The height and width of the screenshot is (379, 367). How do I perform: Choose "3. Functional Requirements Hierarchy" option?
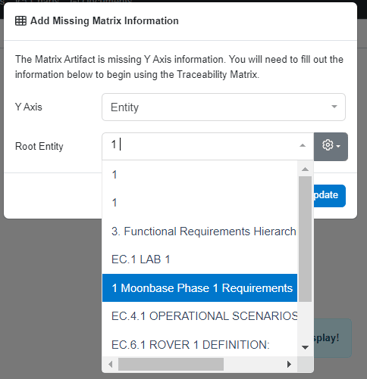tap(199, 231)
